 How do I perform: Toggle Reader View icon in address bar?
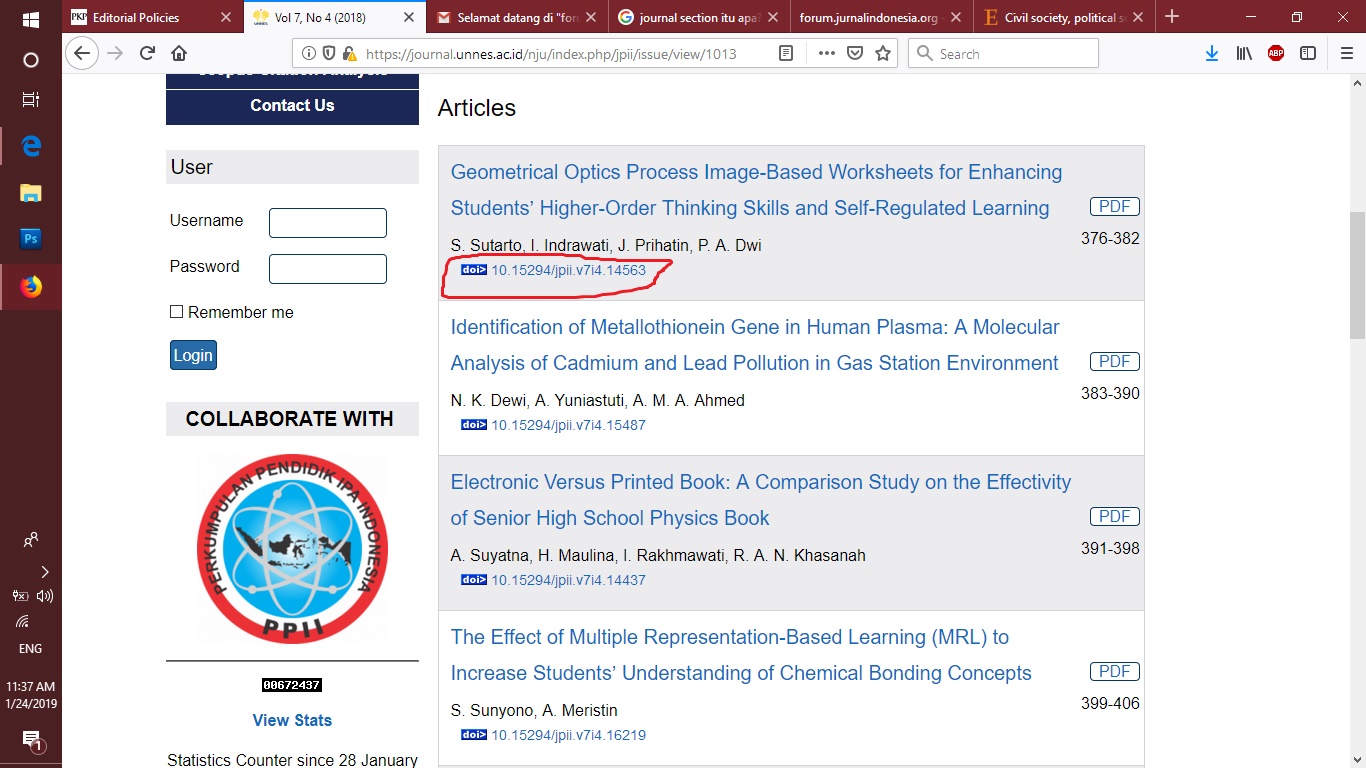click(x=786, y=54)
